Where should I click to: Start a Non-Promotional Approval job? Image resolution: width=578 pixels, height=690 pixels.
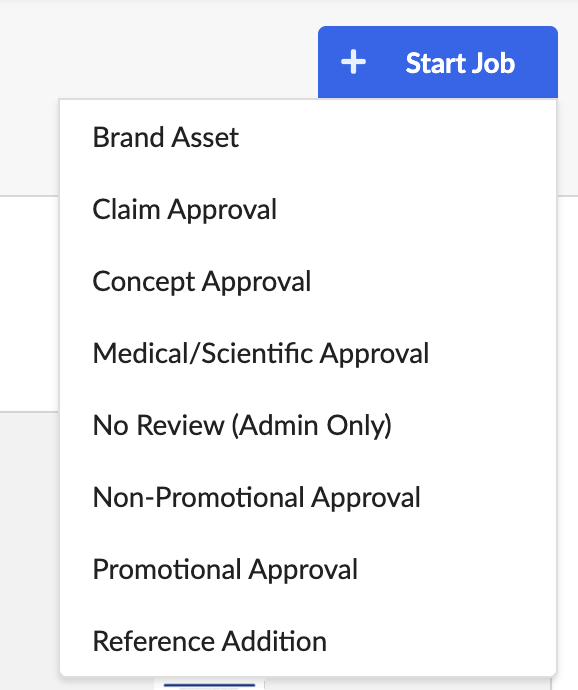point(308,497)
